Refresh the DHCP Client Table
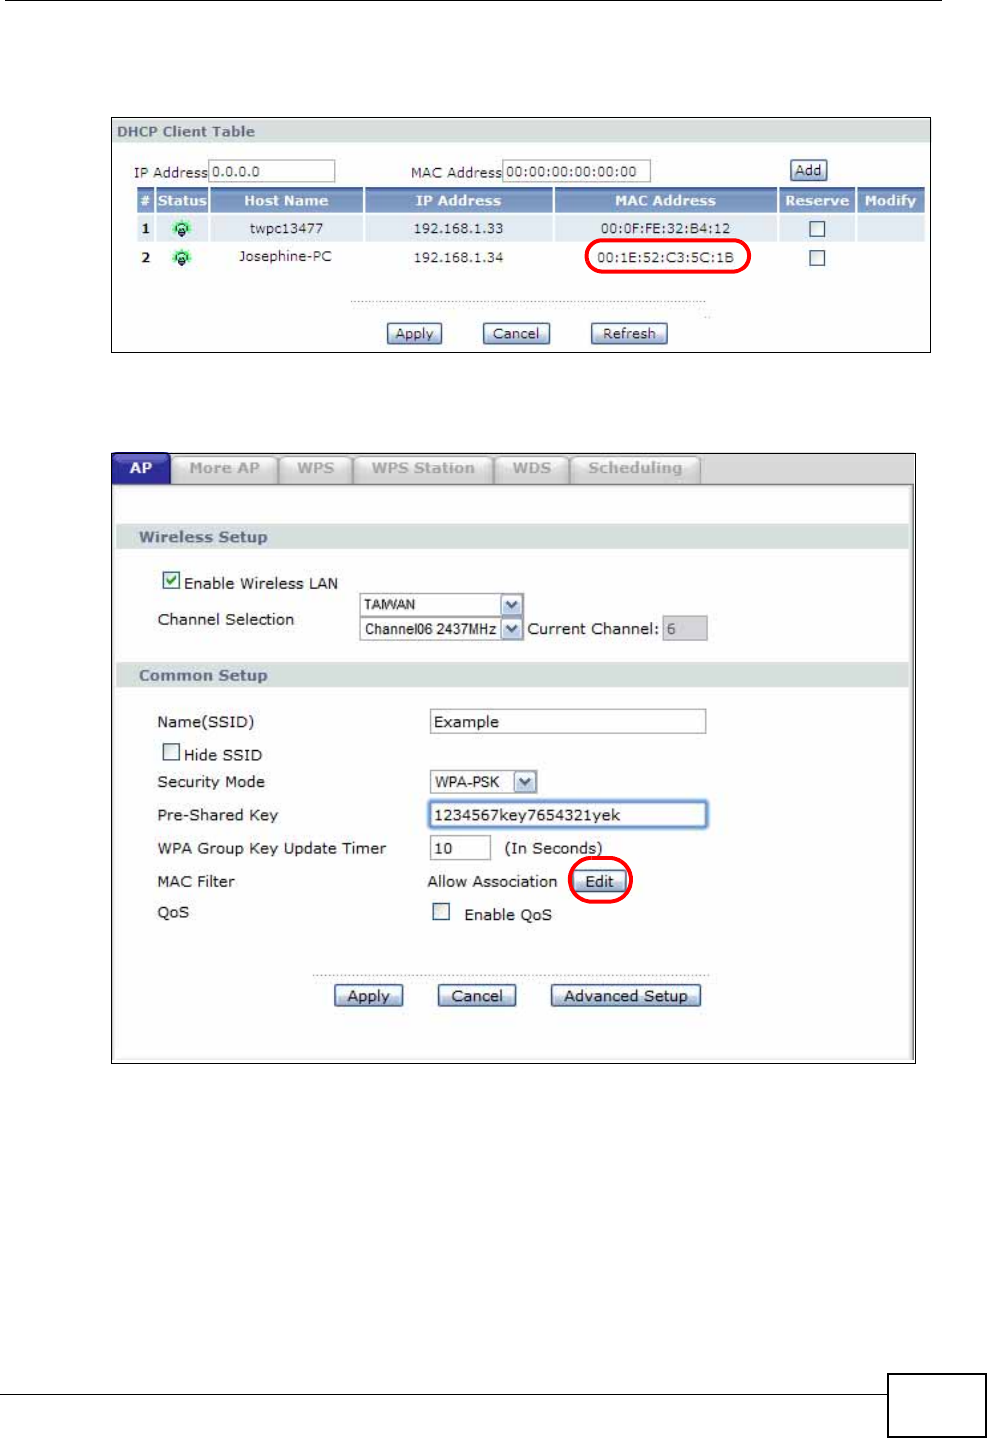 point(629,334)
